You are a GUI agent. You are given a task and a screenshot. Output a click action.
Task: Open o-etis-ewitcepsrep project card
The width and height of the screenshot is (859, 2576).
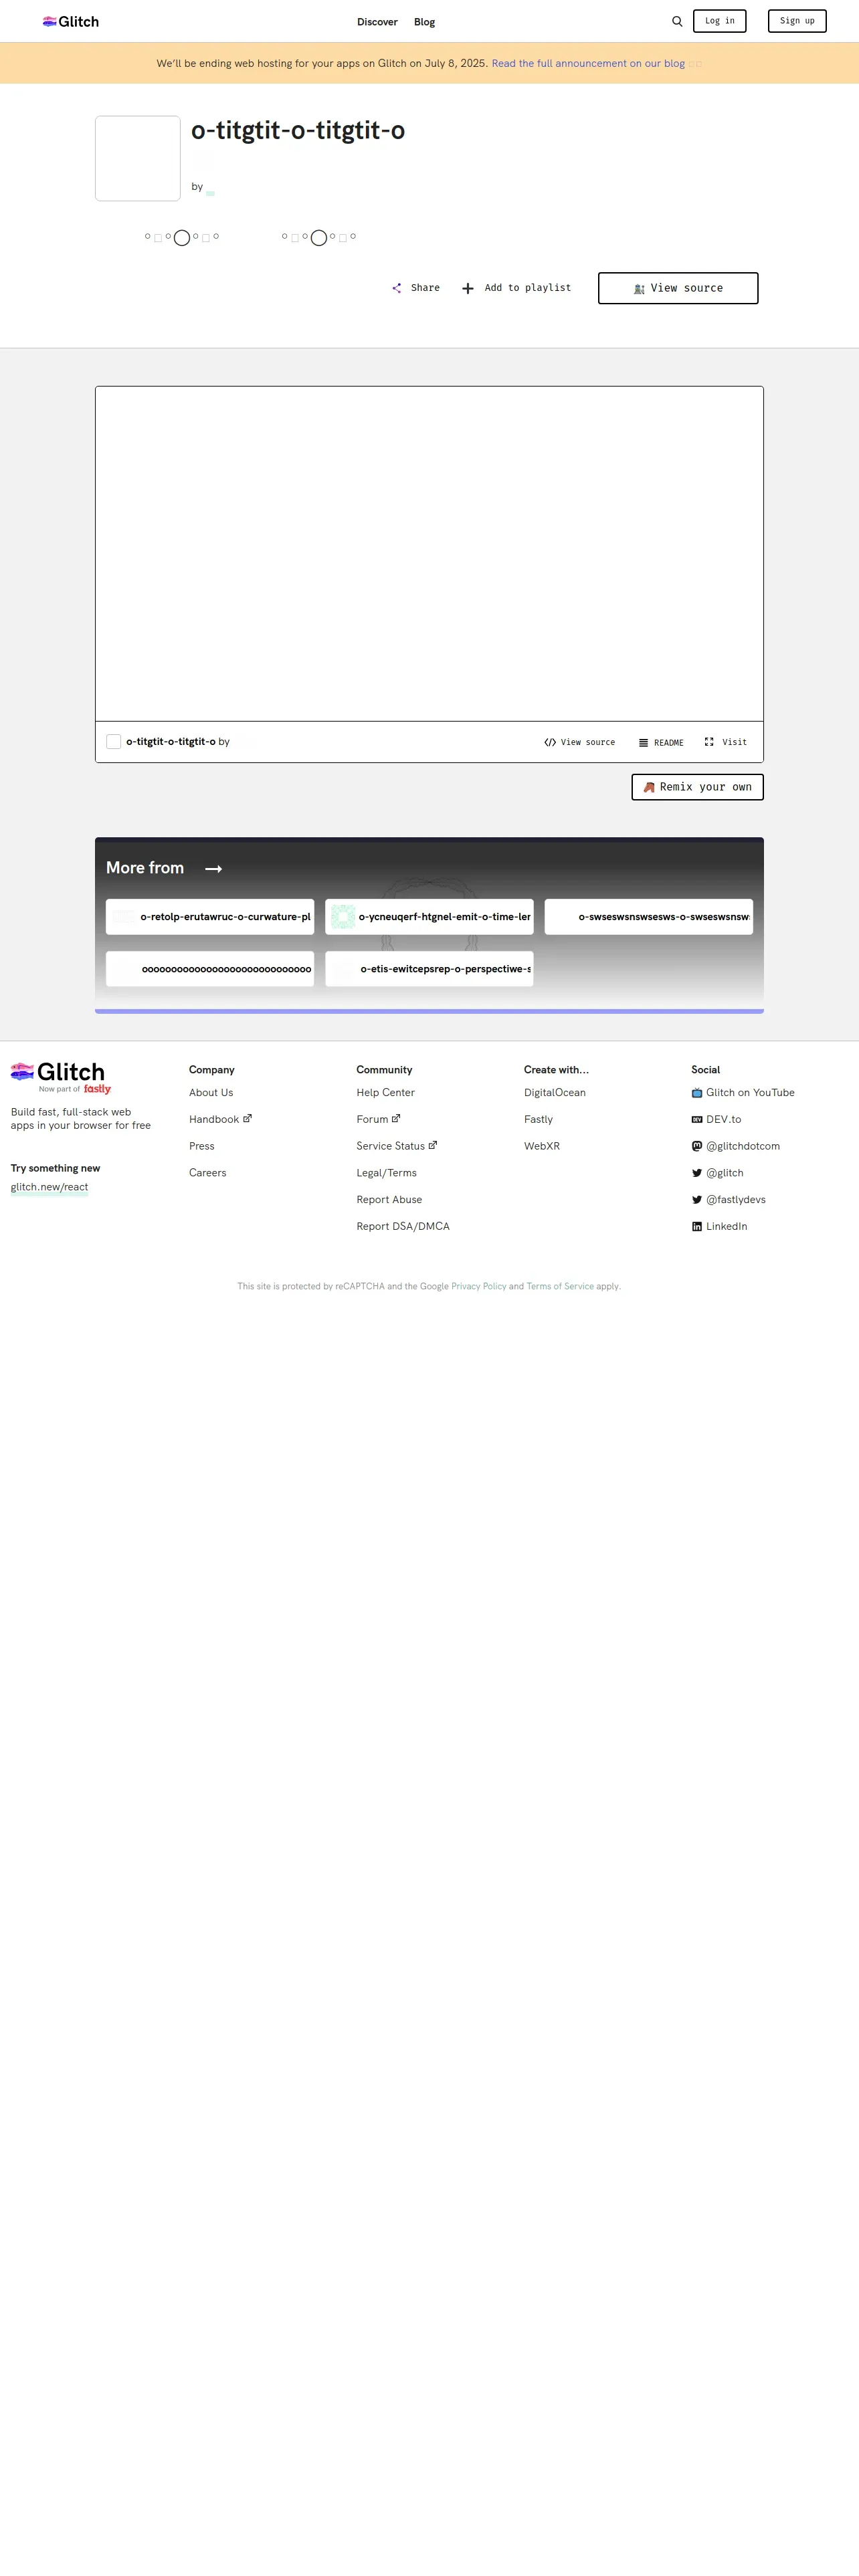(x=429, y=968)
